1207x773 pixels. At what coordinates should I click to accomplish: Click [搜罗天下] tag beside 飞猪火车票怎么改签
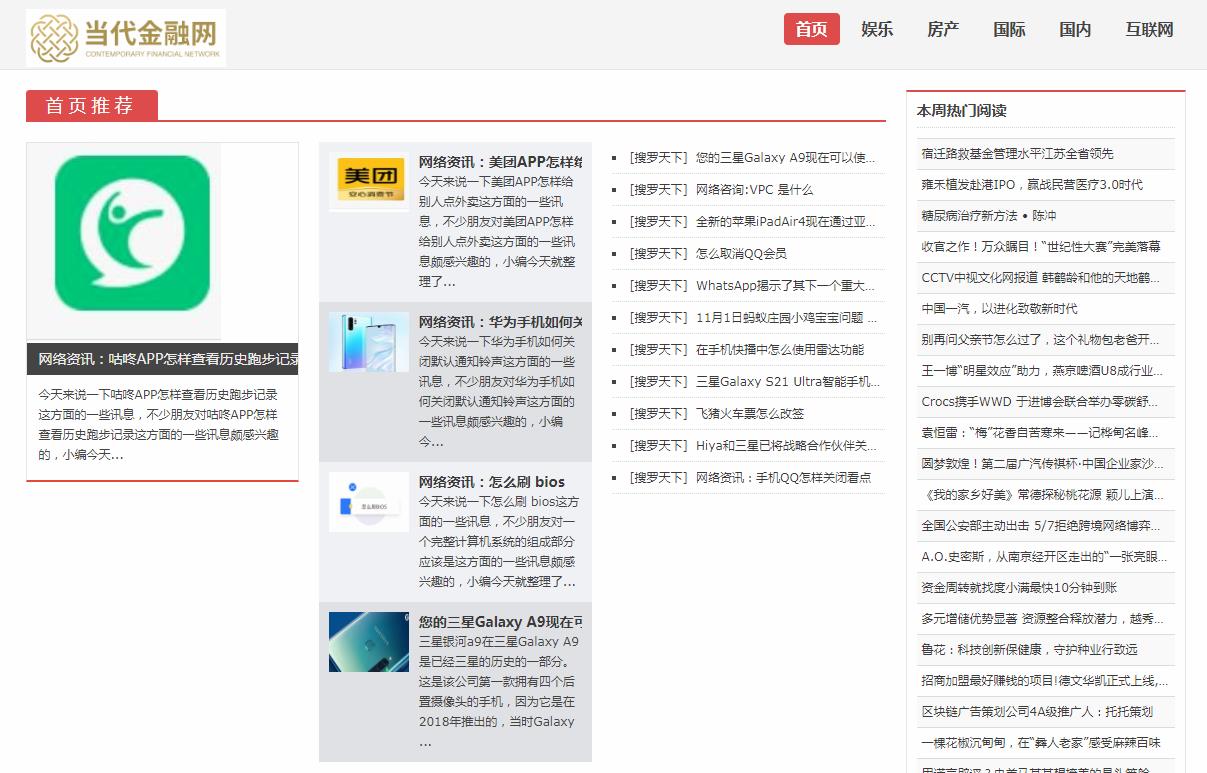pos(659,413)
